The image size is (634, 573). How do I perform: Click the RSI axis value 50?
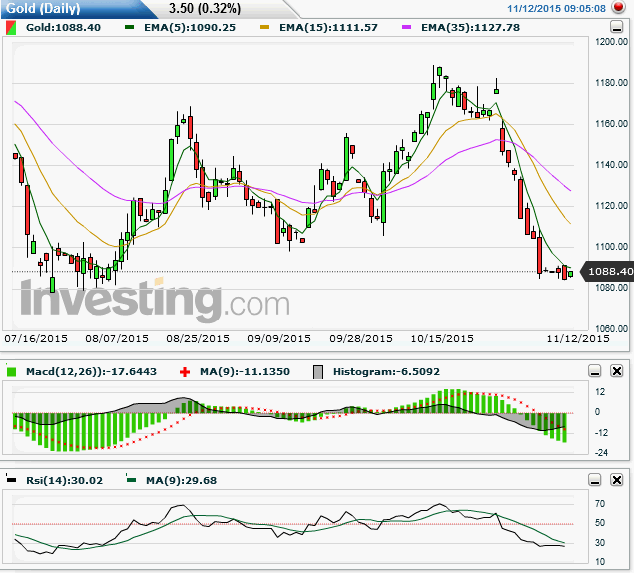click(600, 522)
